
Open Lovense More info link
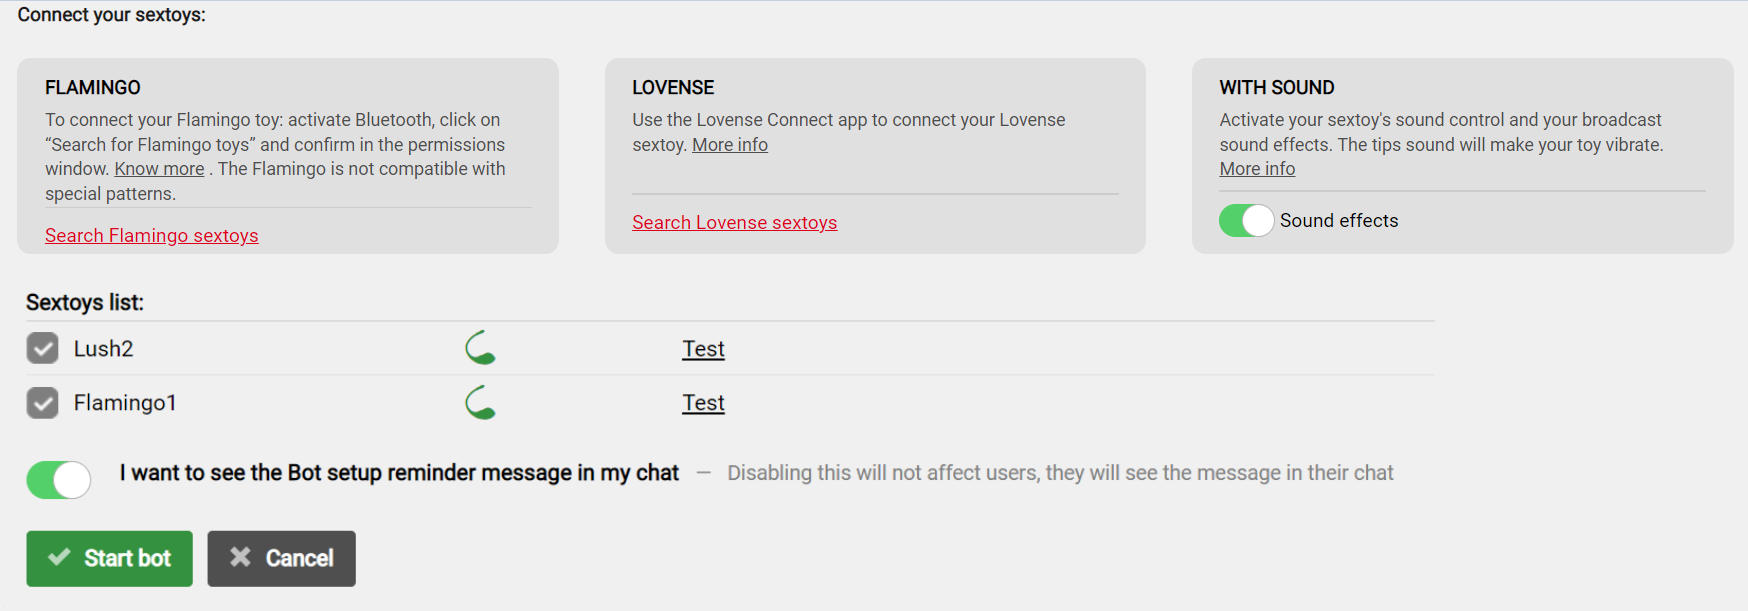[x=730, y=145]
